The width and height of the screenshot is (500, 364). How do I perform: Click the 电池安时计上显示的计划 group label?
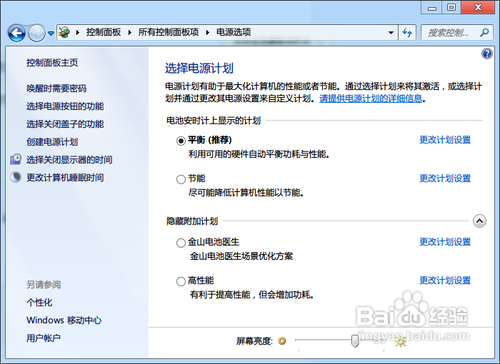213,120
